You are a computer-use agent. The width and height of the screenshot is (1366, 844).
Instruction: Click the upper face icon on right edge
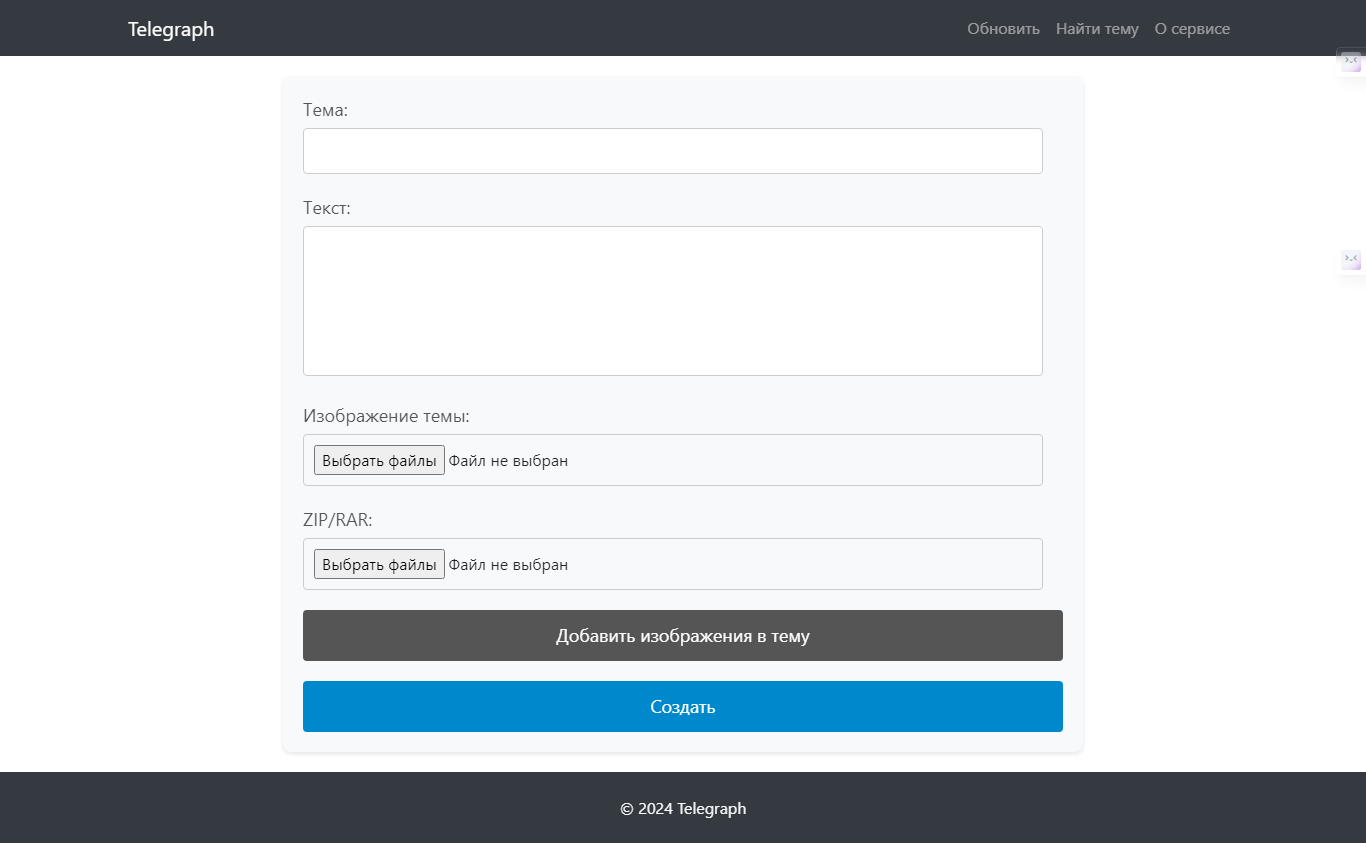(x=1351, y=62)
